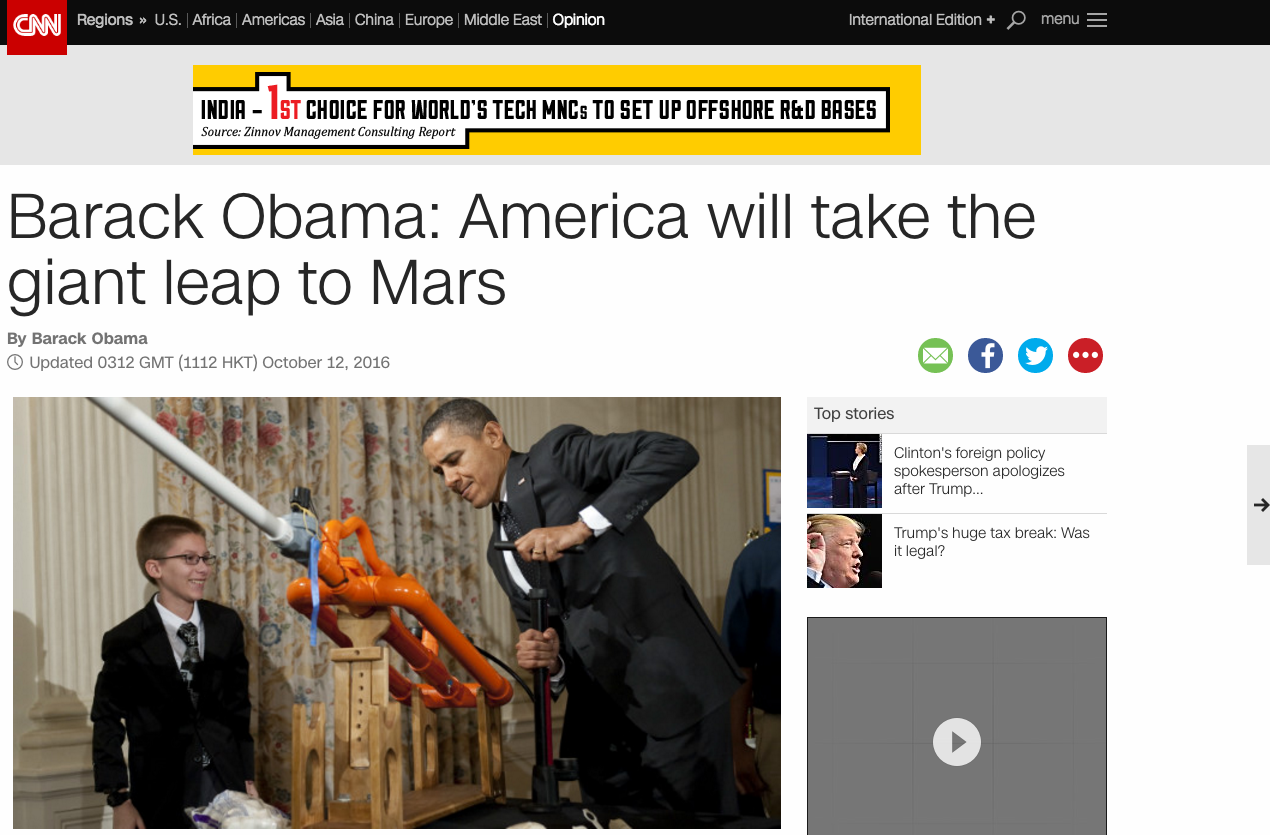This screenshot has width=1270, height=835.
Task: Select the Africa region link
Action: point(211,20)
